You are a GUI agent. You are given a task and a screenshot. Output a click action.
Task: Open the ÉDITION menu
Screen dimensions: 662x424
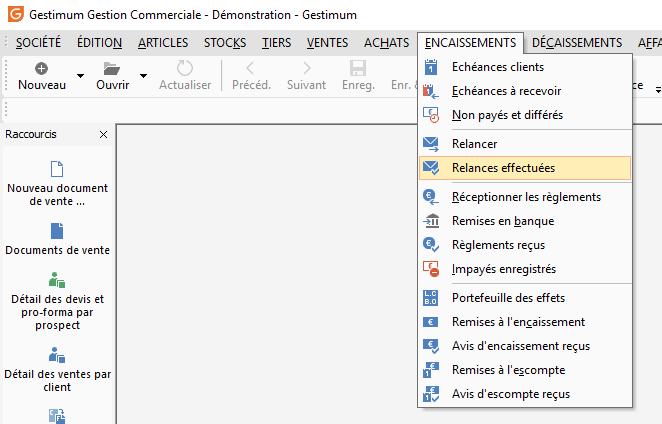100,43
